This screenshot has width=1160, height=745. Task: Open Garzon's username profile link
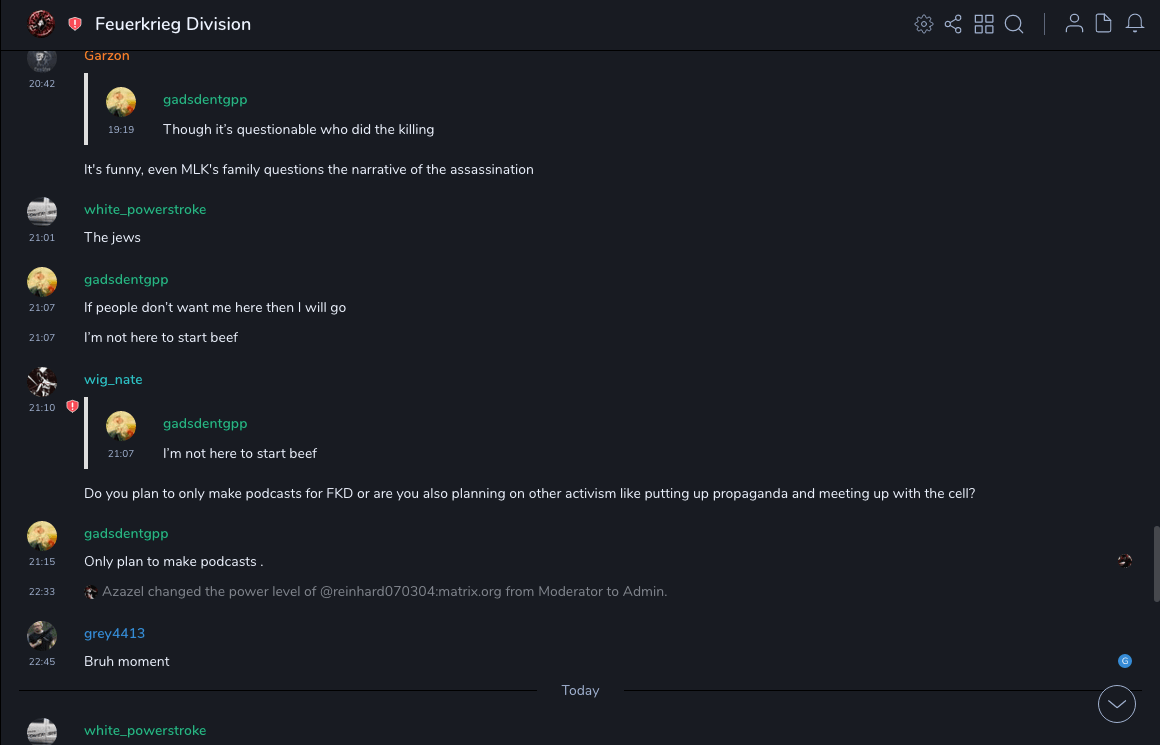pyautogui.click(x=107, y=56)
